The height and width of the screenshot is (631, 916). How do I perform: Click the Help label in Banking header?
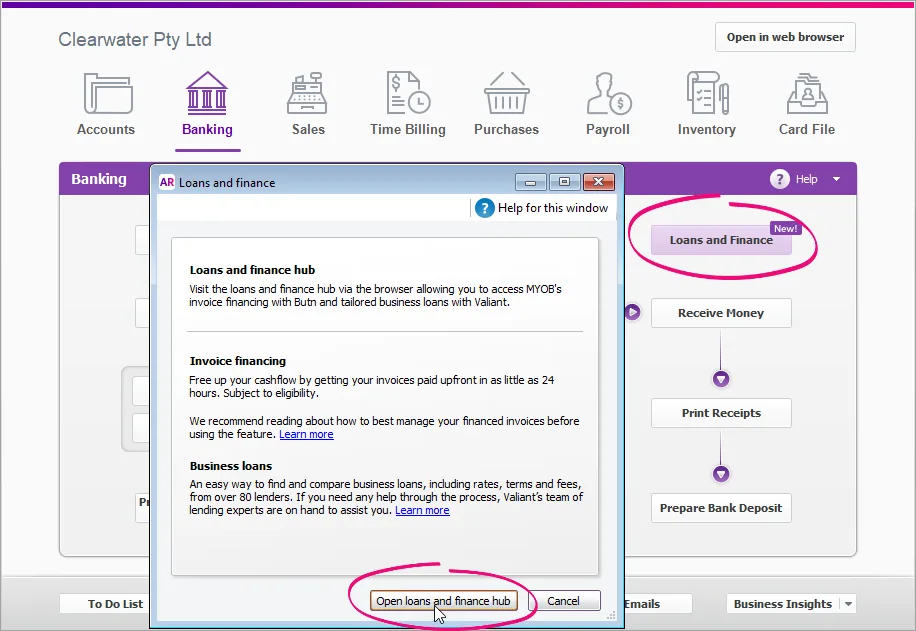(x=806, y=179)
